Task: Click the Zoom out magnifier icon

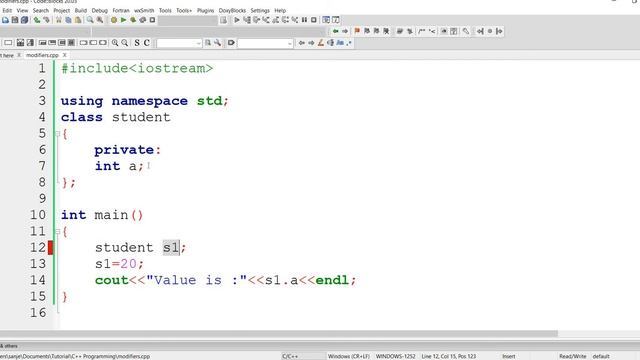Action: click(124, 43)
